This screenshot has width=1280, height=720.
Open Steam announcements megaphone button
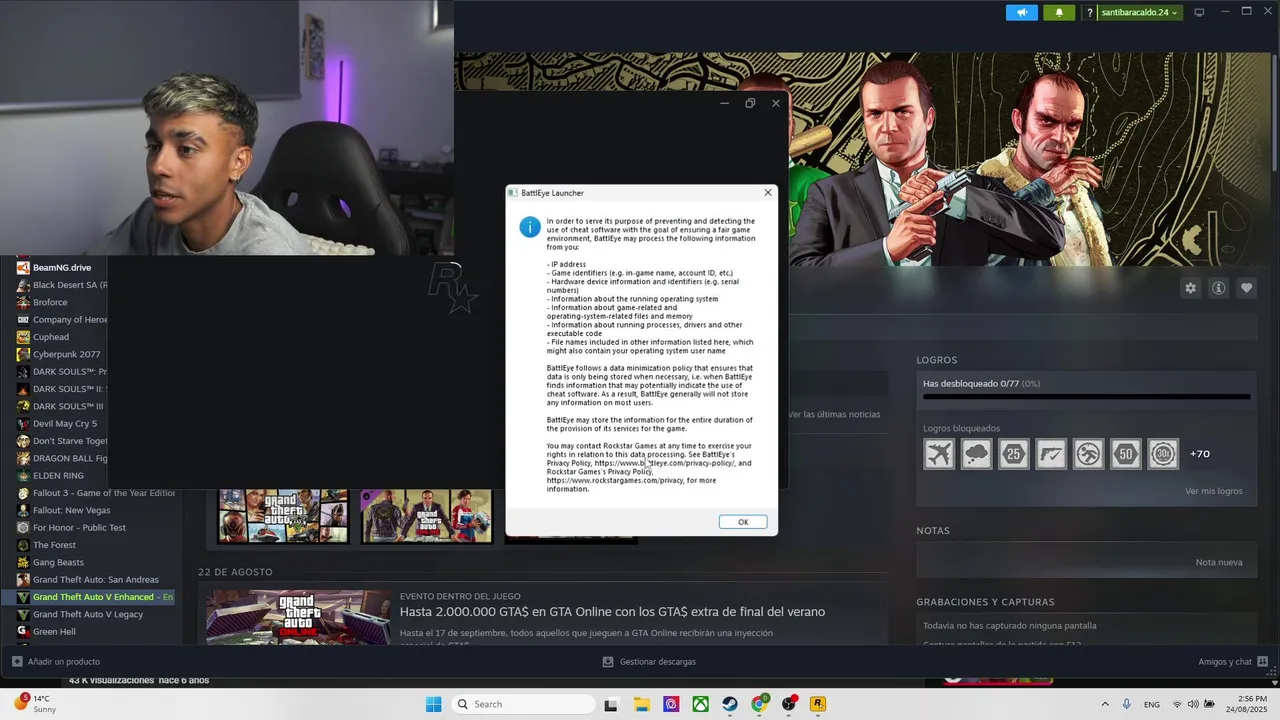point(1021,13)
